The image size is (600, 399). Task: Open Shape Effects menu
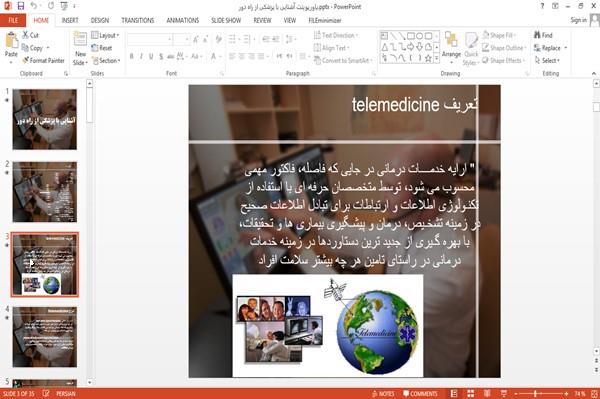click(x=504, y=60)
